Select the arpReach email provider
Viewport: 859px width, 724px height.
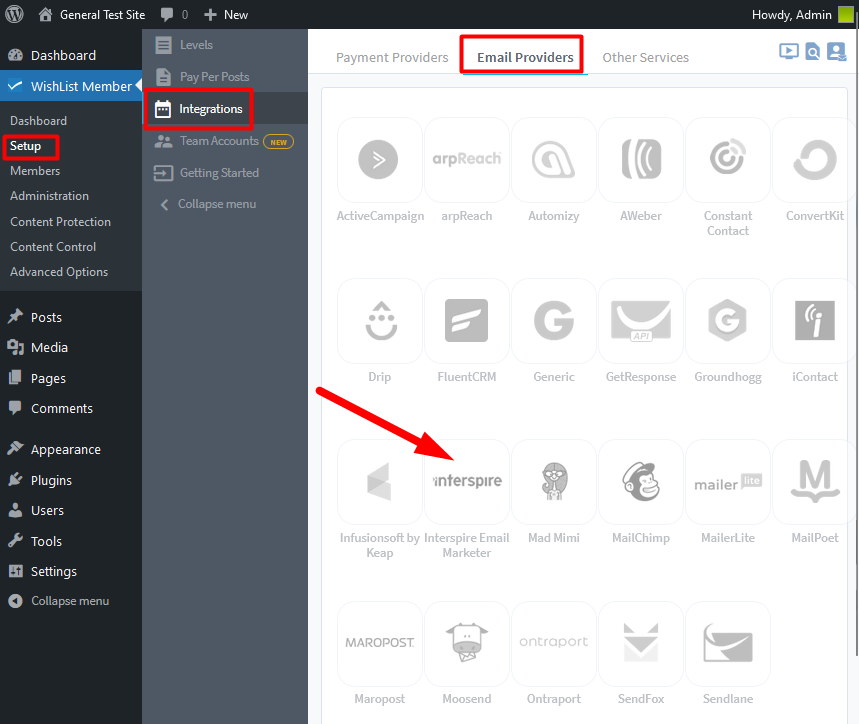(x=467, y=160)
